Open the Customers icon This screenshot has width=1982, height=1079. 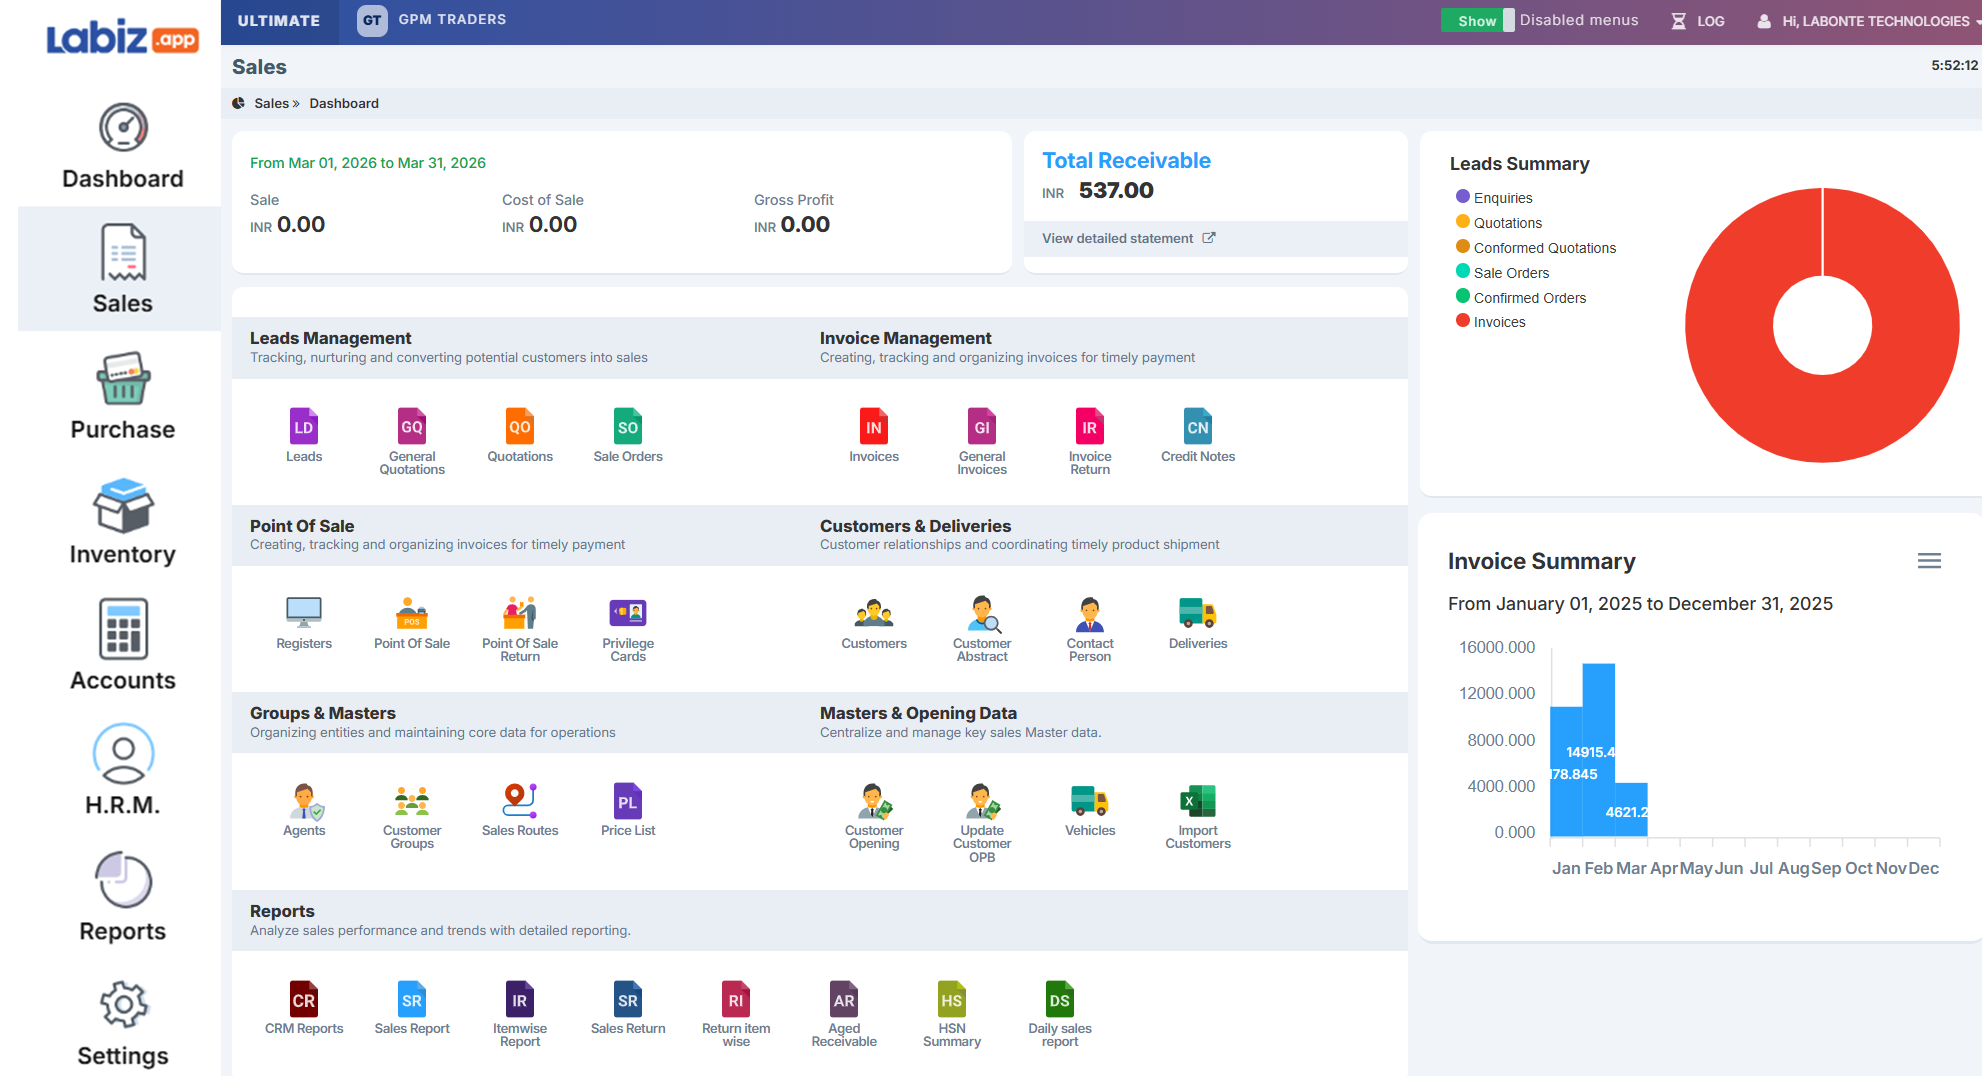point(874,612)
